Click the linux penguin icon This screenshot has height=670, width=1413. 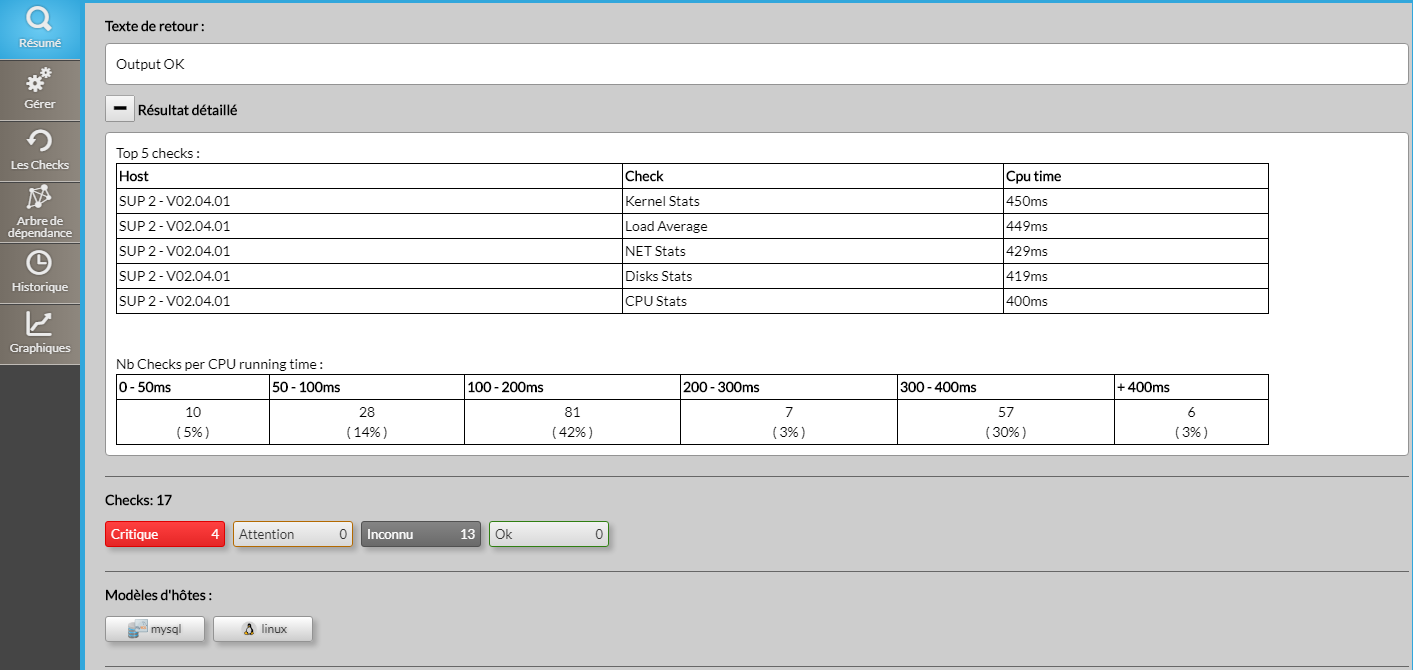click(x=249, y=629)
